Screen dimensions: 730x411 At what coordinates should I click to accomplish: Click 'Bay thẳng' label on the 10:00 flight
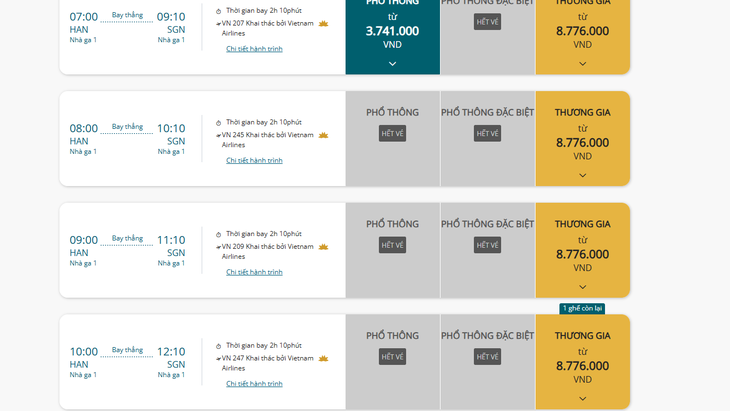127,350
